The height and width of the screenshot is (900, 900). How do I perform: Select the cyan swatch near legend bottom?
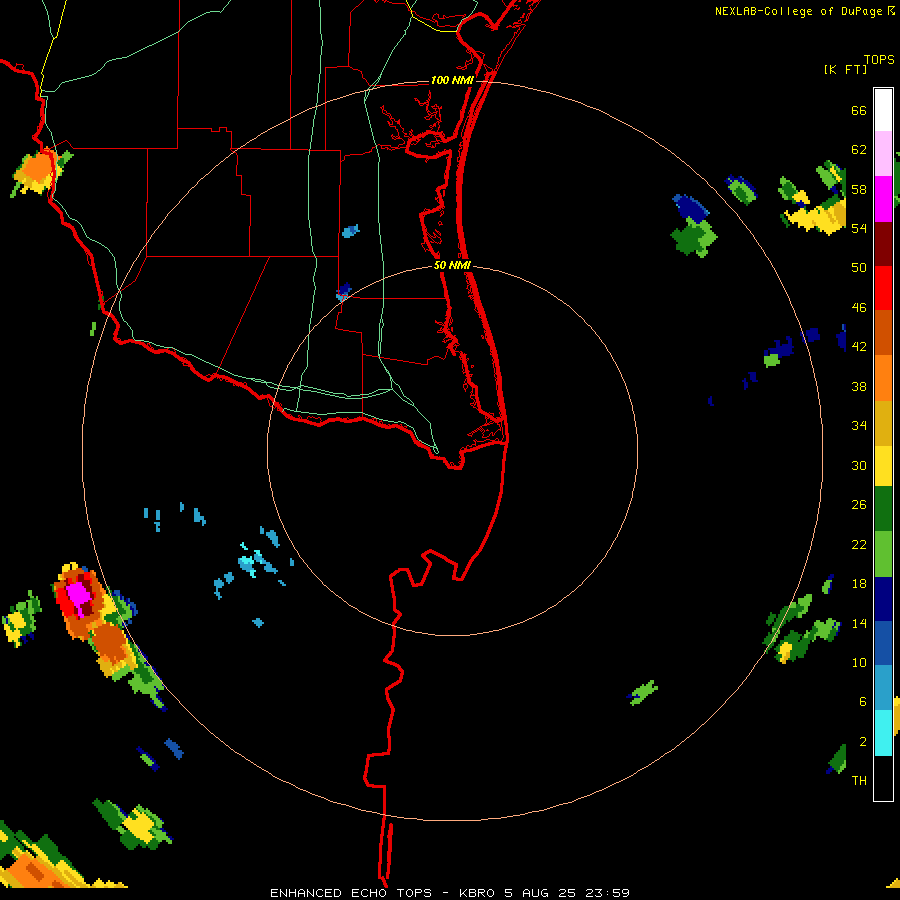[883, 734]
